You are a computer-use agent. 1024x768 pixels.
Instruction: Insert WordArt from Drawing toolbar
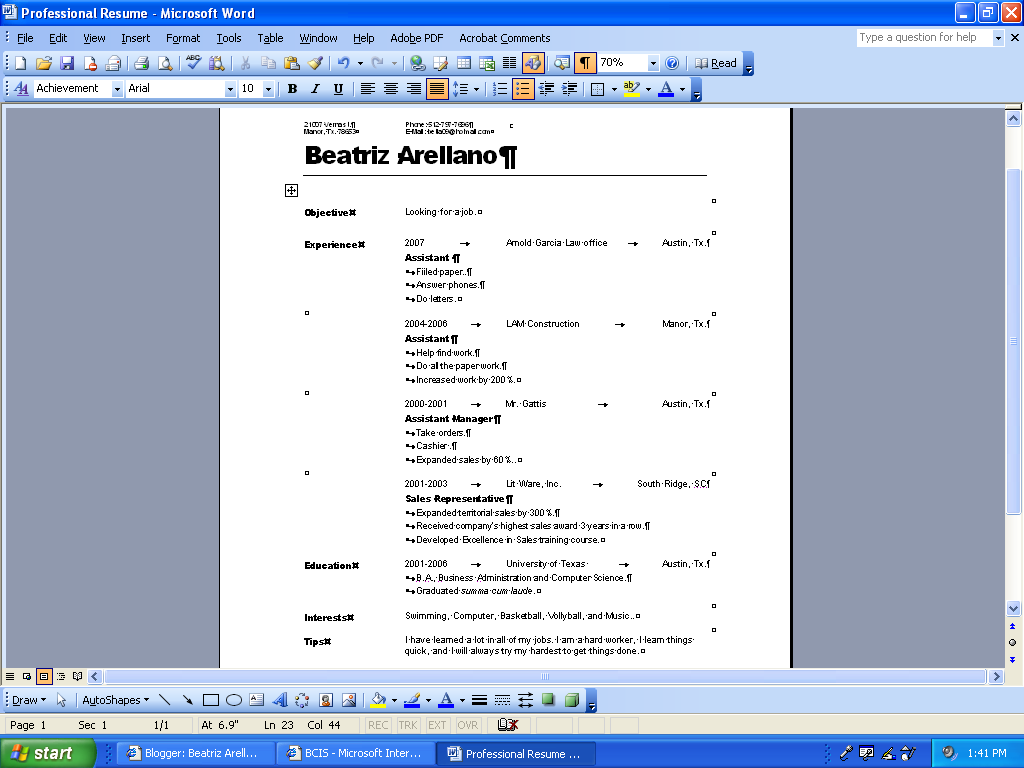click(280, 700)
